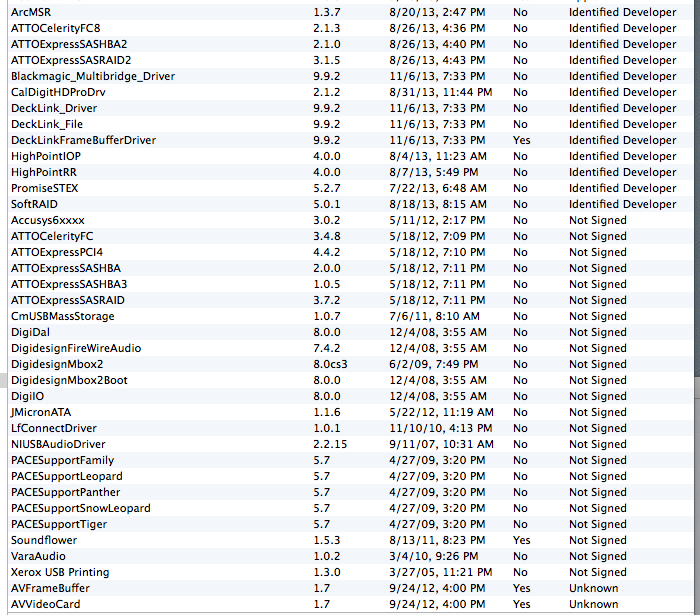Click the Soundflower extension entry
Image resolution: width=700 pixels, height=615 pixels.
[350, 540]
